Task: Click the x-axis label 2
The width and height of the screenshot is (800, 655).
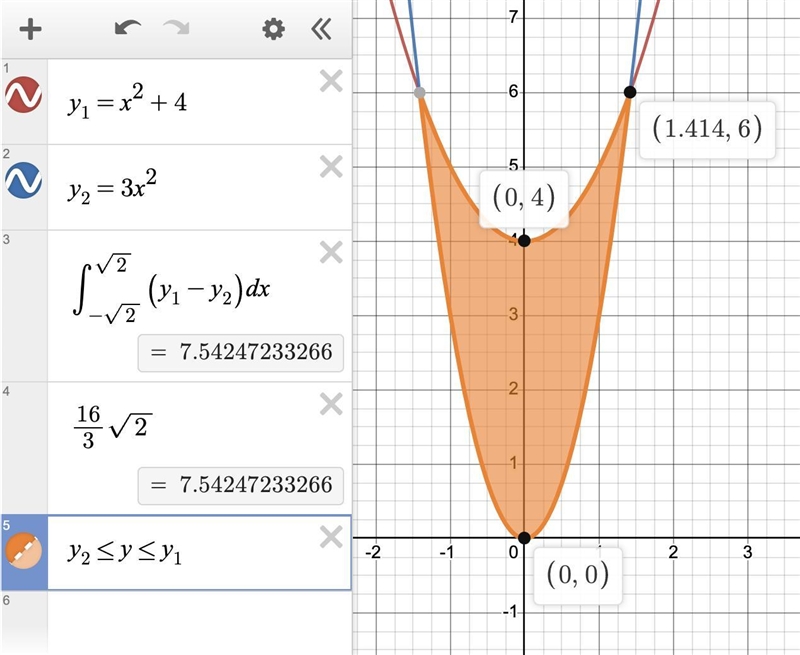Action: [673, 552]
